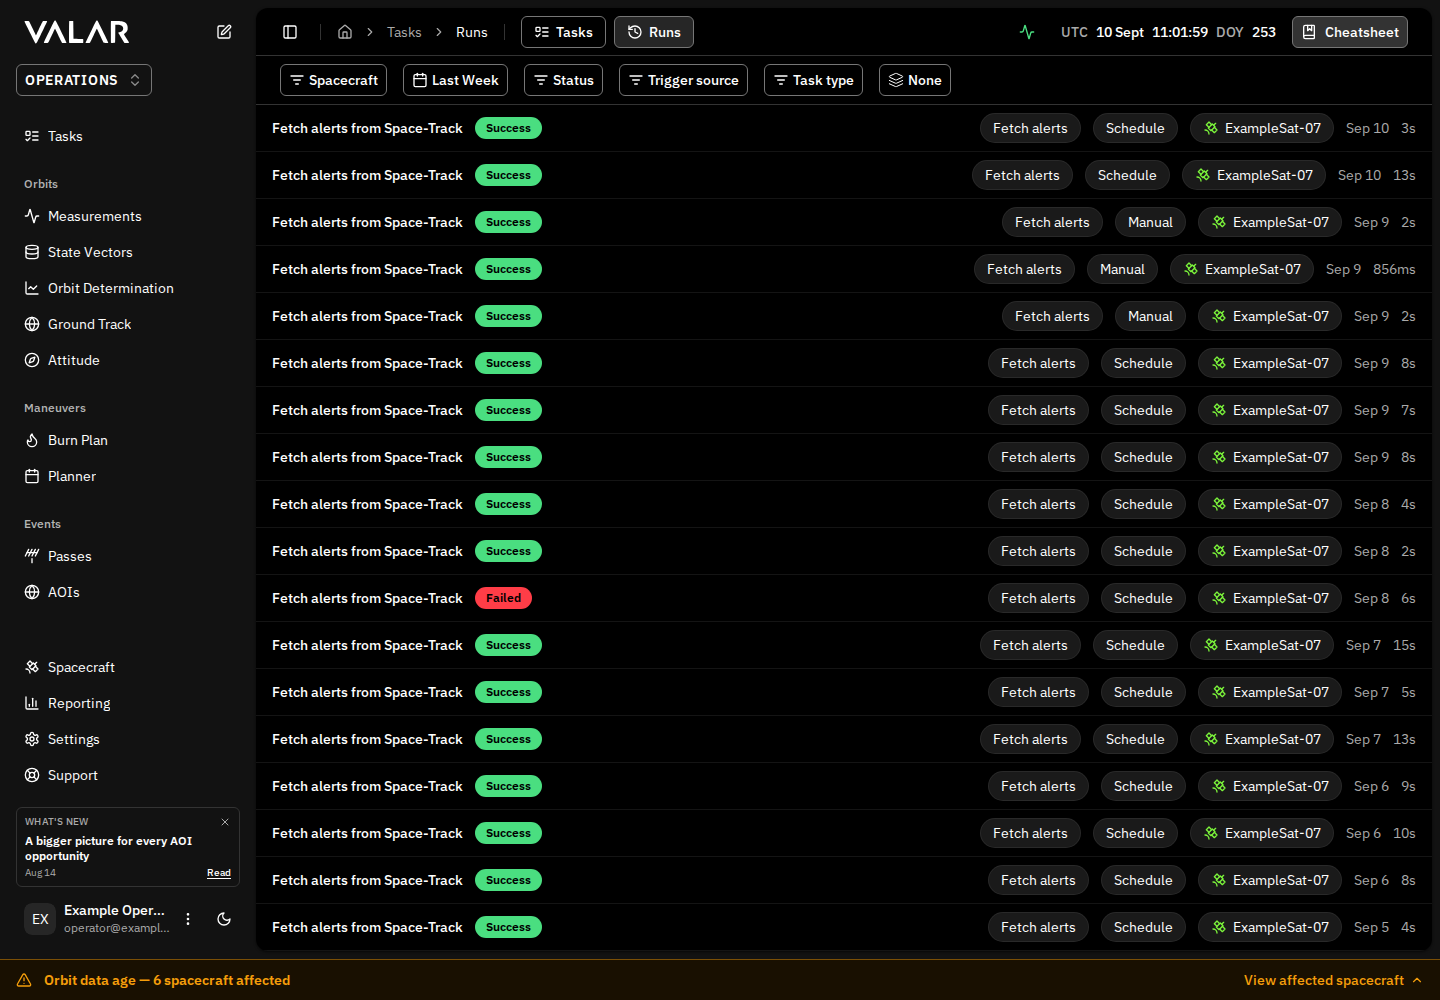1440x1000 pixels.
Task: Open the Sep 7 5s run row
Action: click(844, 692)
